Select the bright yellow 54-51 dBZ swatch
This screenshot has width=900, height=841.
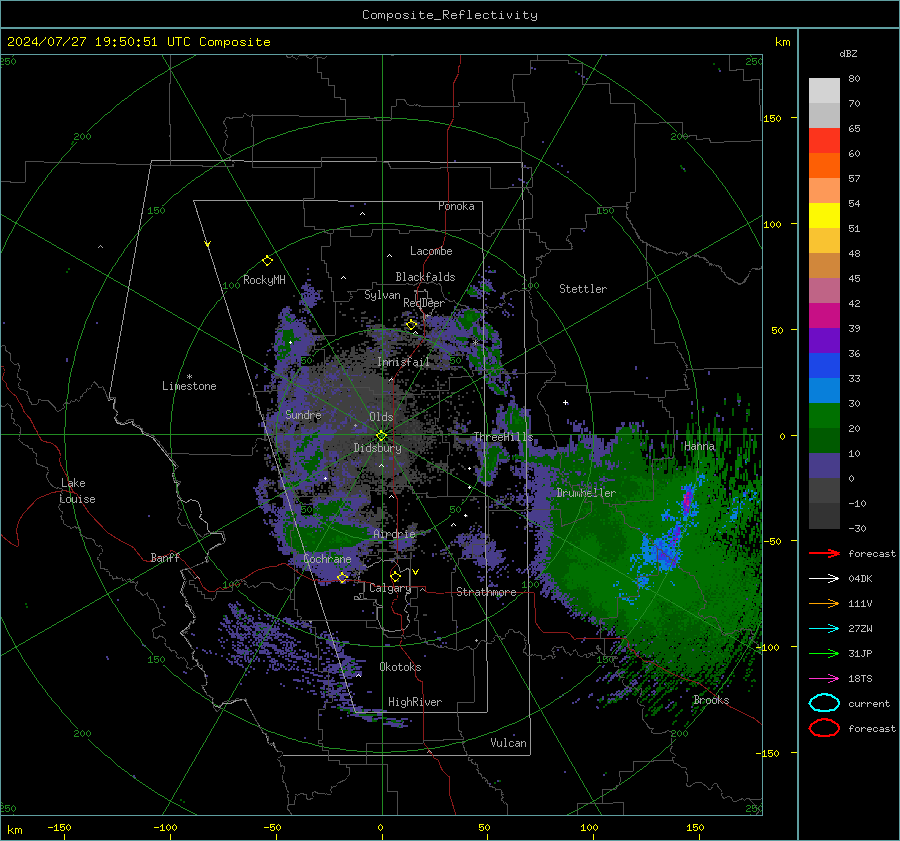[824, 215]
